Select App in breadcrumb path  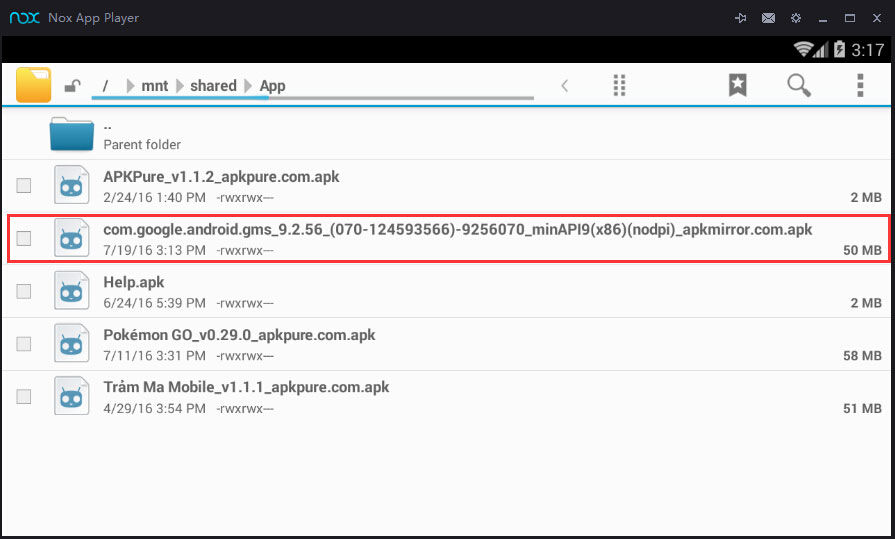point(272,86)
